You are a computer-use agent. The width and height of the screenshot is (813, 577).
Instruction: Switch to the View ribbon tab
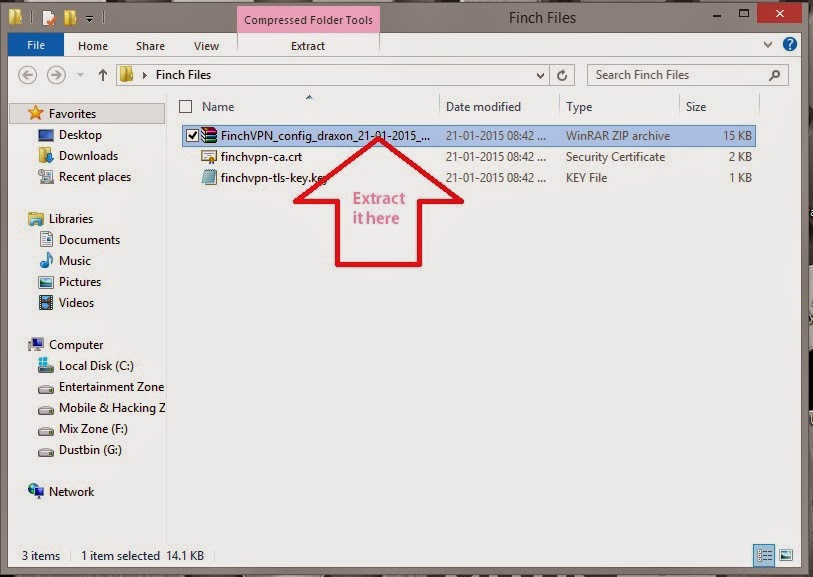(x=206, y=46)
